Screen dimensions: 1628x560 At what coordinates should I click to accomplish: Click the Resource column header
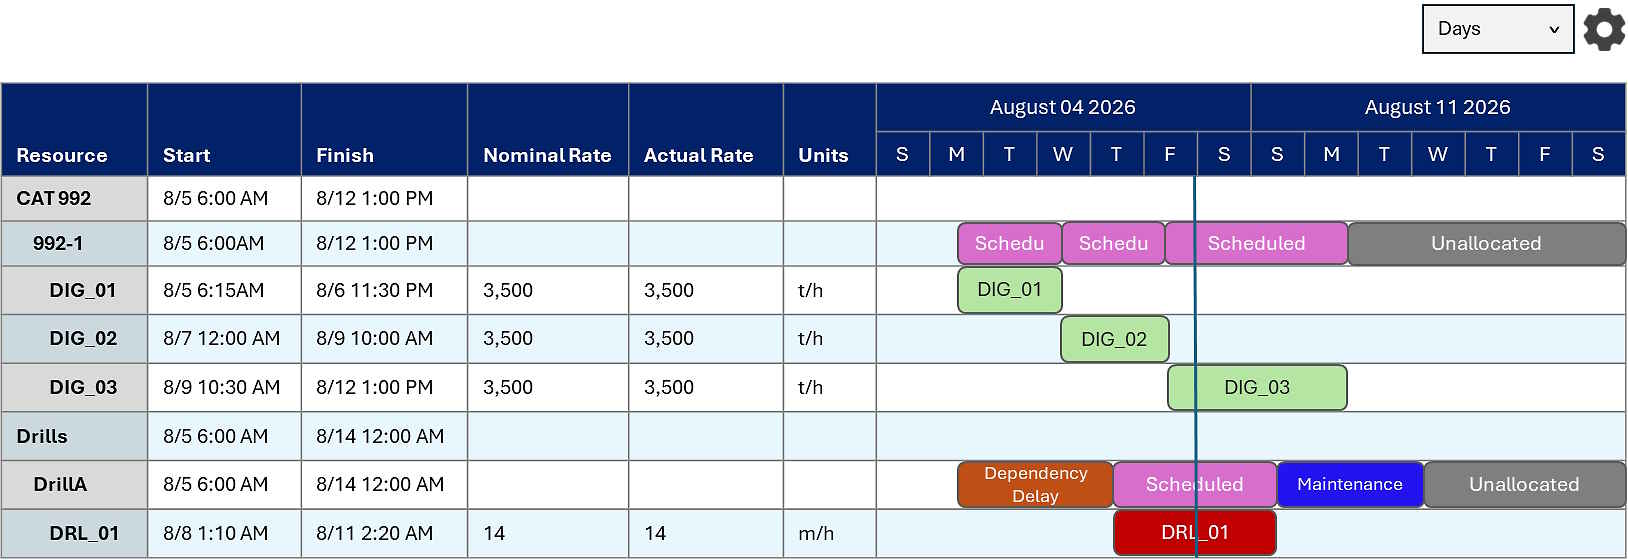(x=62, y=155)
